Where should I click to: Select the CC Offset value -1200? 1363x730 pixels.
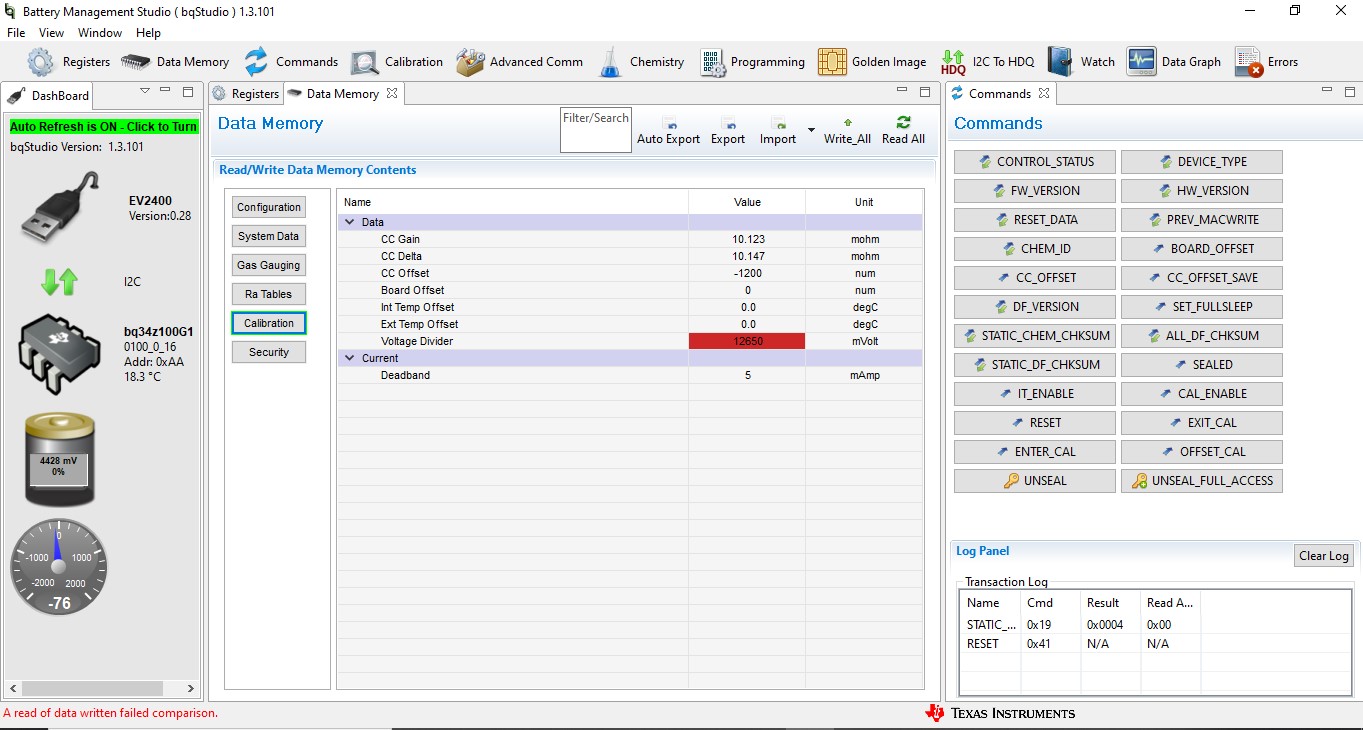point(747,273)
